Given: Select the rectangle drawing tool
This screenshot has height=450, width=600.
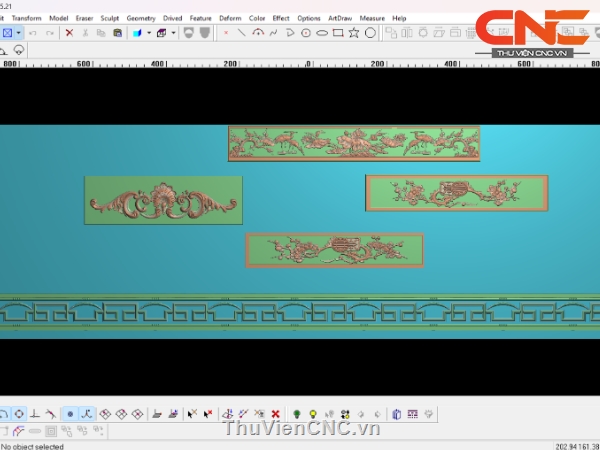Looking at the screenshot, I should click(338, 33).
